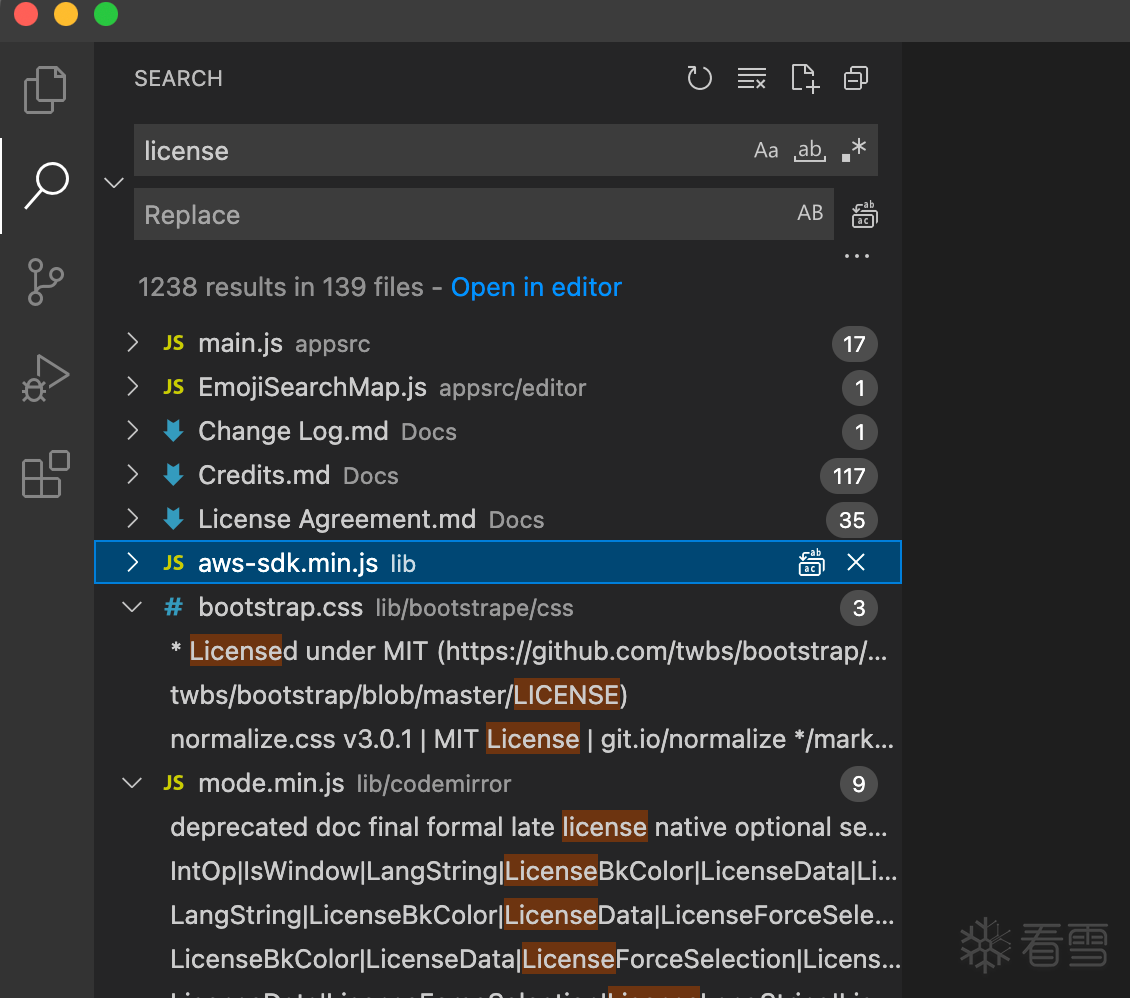The width and height of the screenshot is (1130, 998).
Task: Hide the Replace field with chevron
Action: tap(114, 182)
